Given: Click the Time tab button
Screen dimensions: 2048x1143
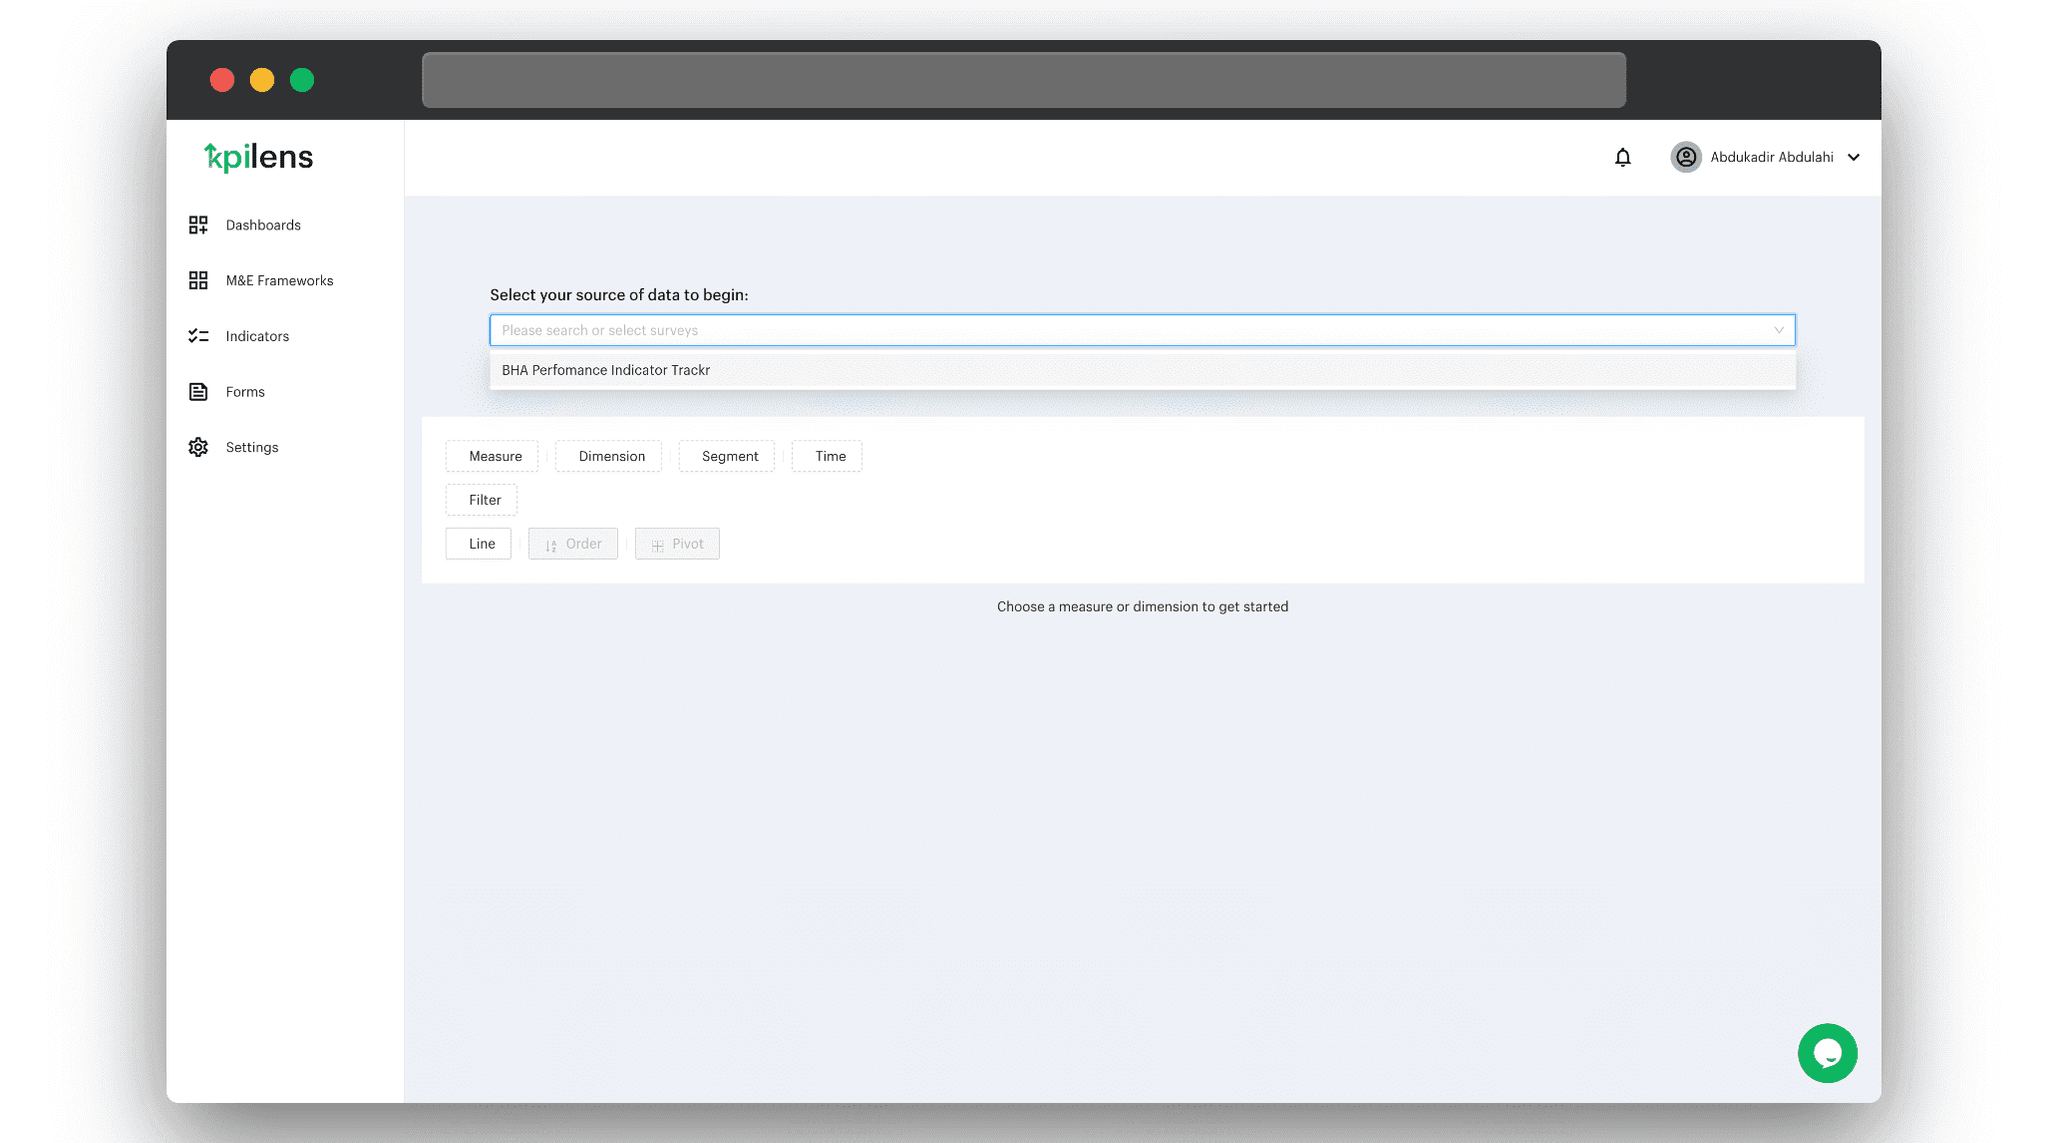Looking at the screenshot, I should pos(830,456).
